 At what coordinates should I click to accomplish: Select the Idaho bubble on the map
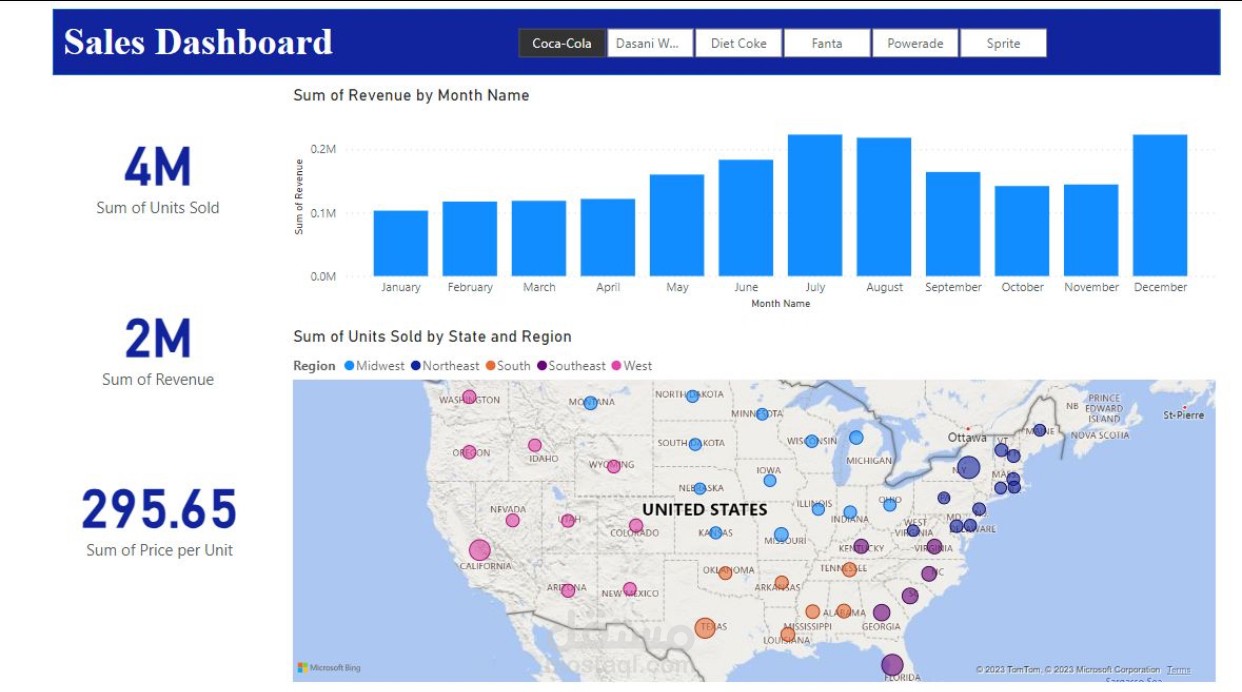pyautogui.click(x=534, y=445)
